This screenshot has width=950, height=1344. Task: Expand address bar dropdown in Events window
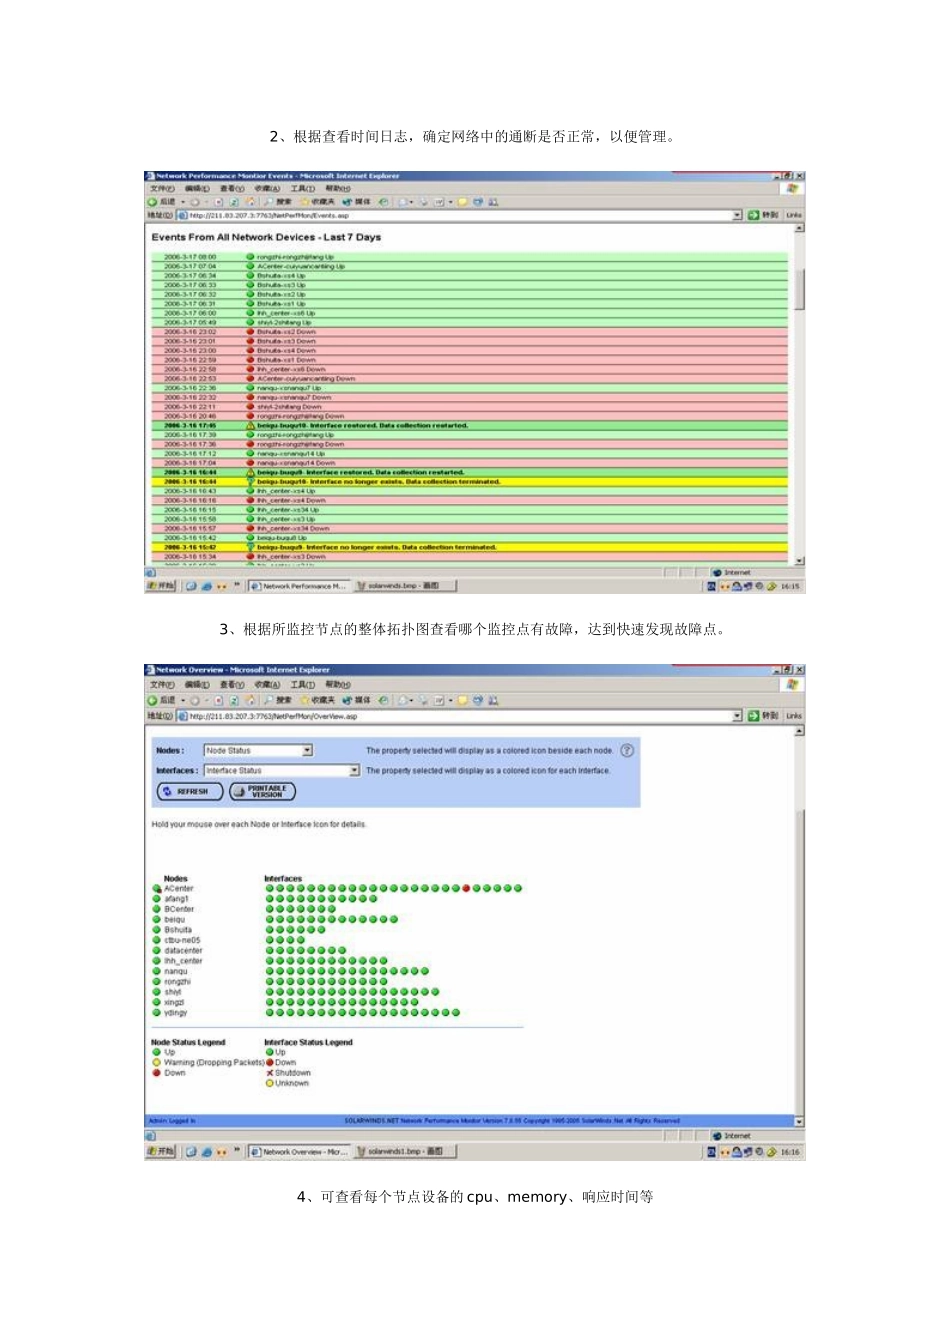point(738,215)
